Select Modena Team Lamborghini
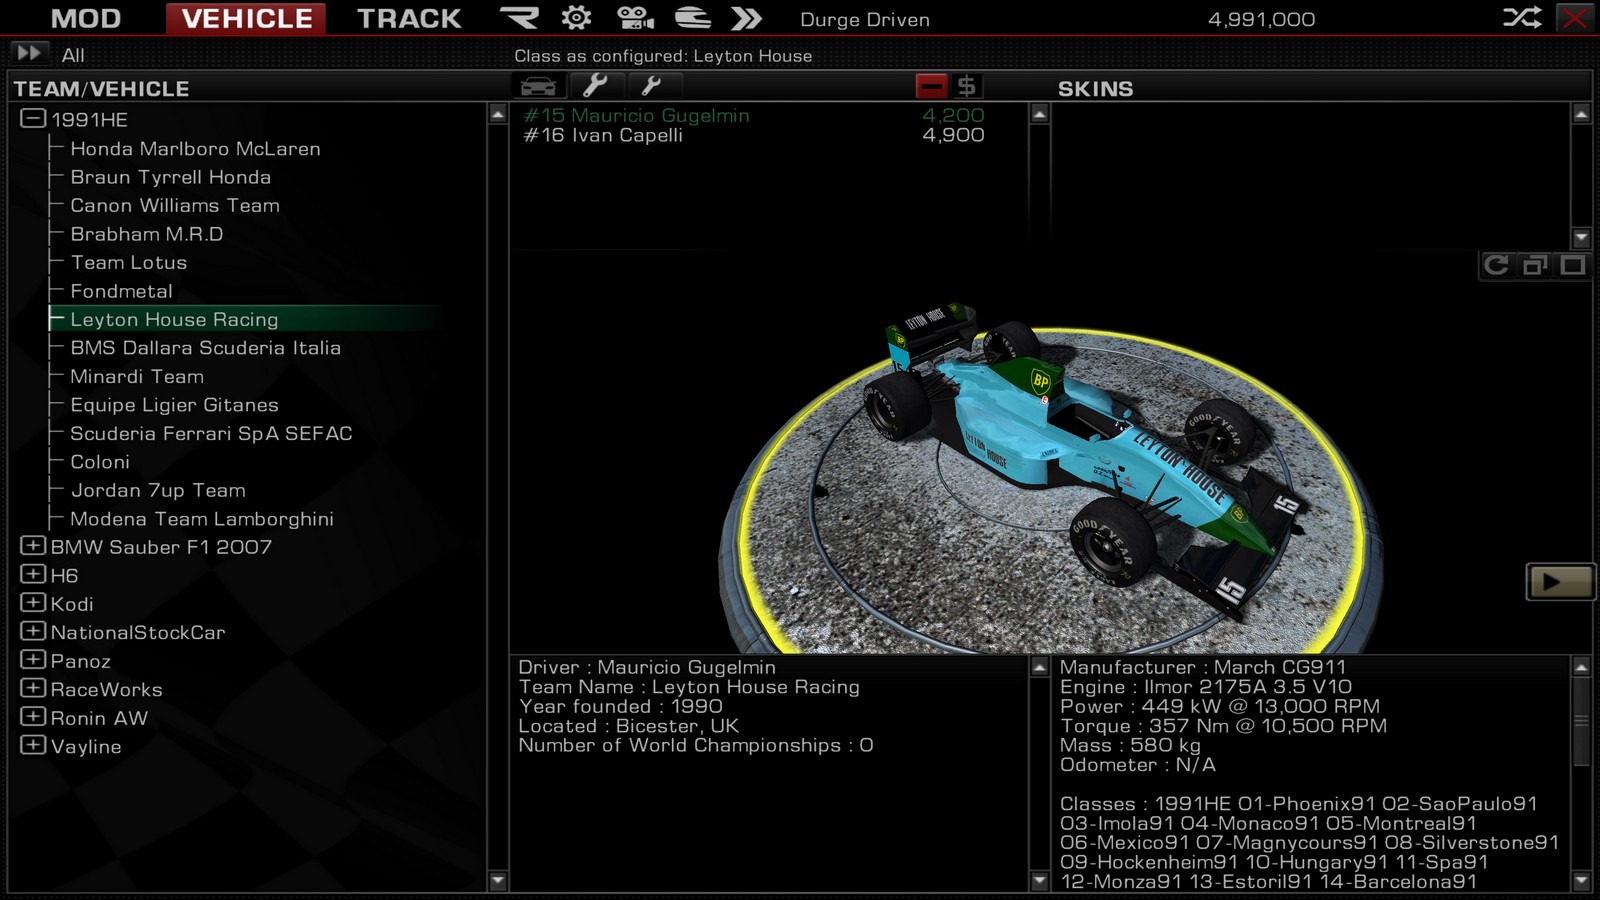The image size is (1600, 900). [202, 519]
